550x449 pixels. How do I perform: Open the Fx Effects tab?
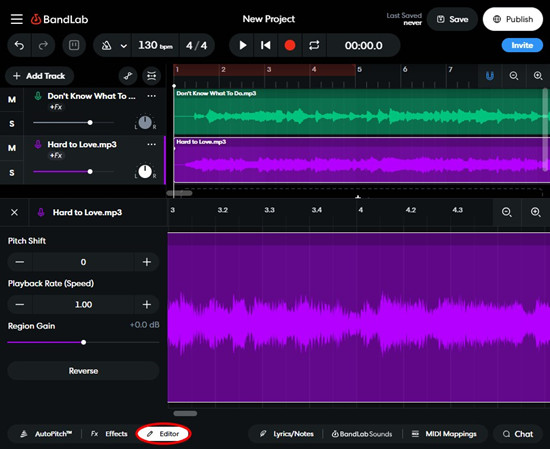click(x=109, y=434)
